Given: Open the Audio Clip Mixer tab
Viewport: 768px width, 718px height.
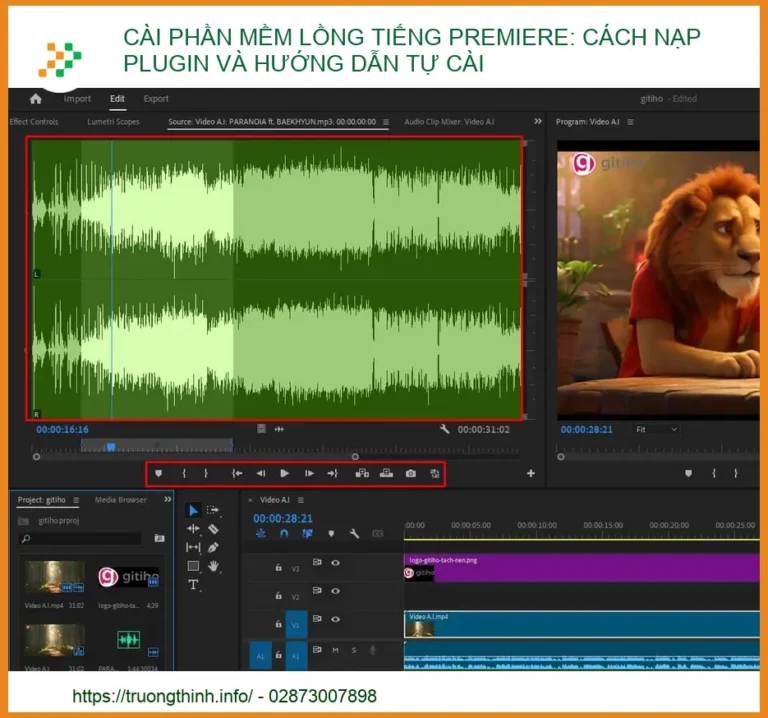Looking at the screenshot, I should (x=449, y=121).
